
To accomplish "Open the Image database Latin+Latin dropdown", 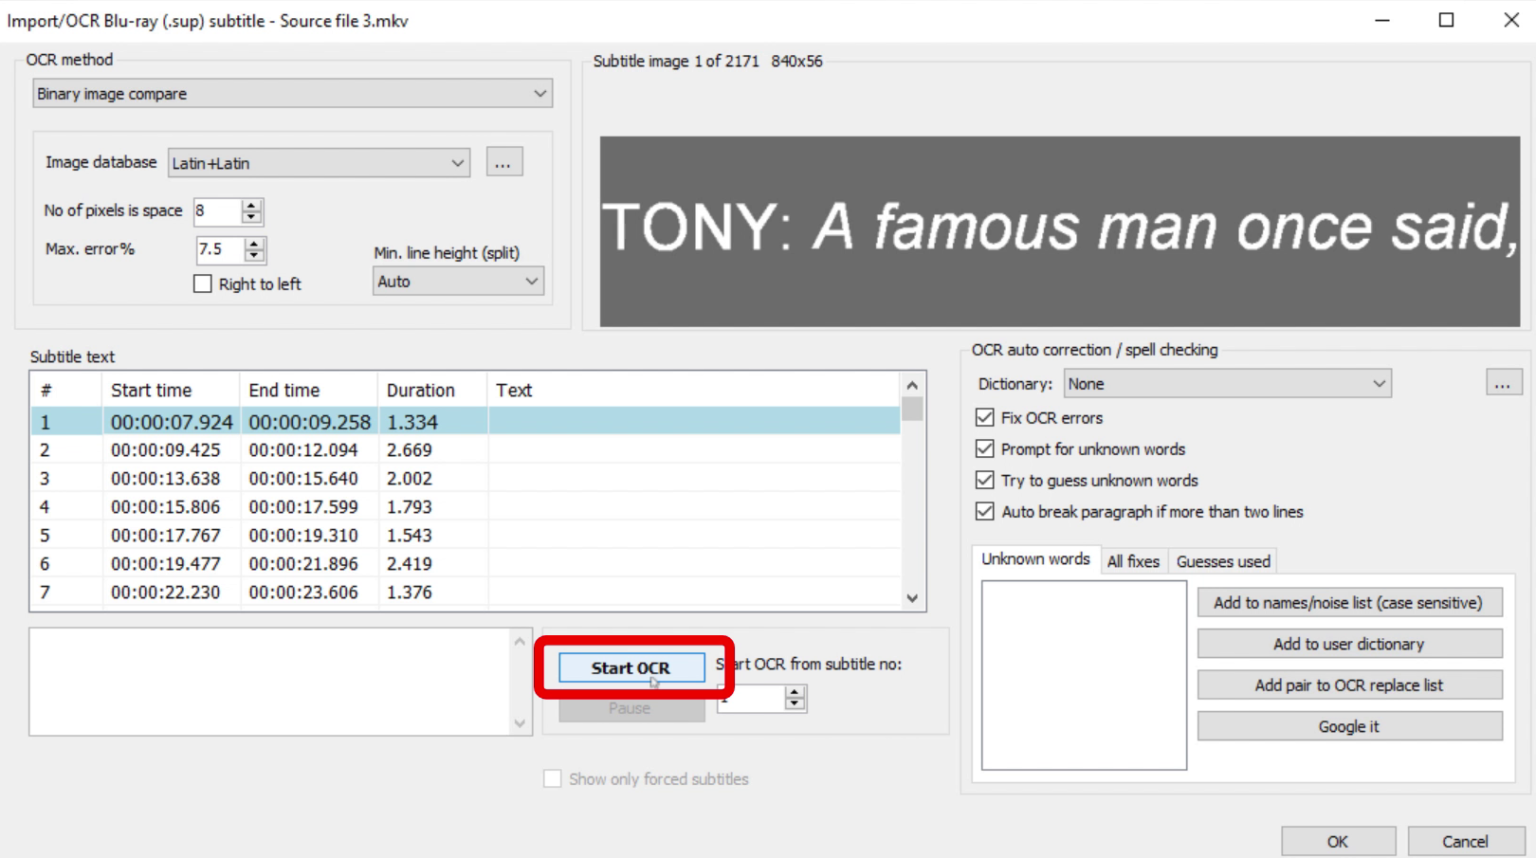I will tap(318, 162).
